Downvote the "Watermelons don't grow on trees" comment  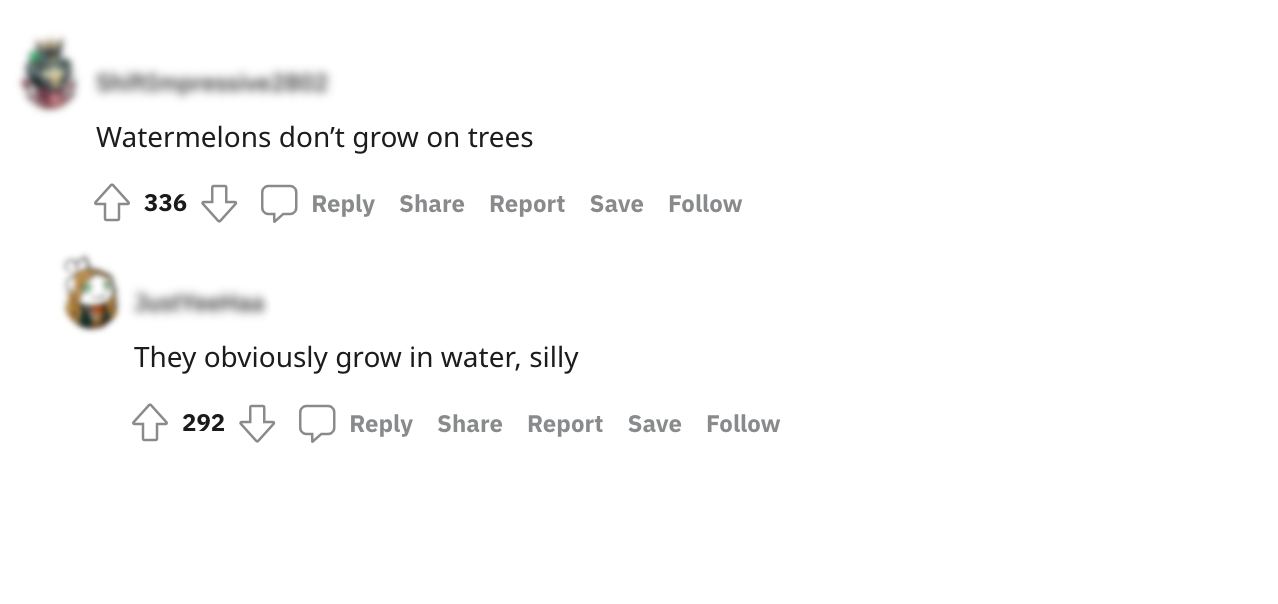coord(219,204)
